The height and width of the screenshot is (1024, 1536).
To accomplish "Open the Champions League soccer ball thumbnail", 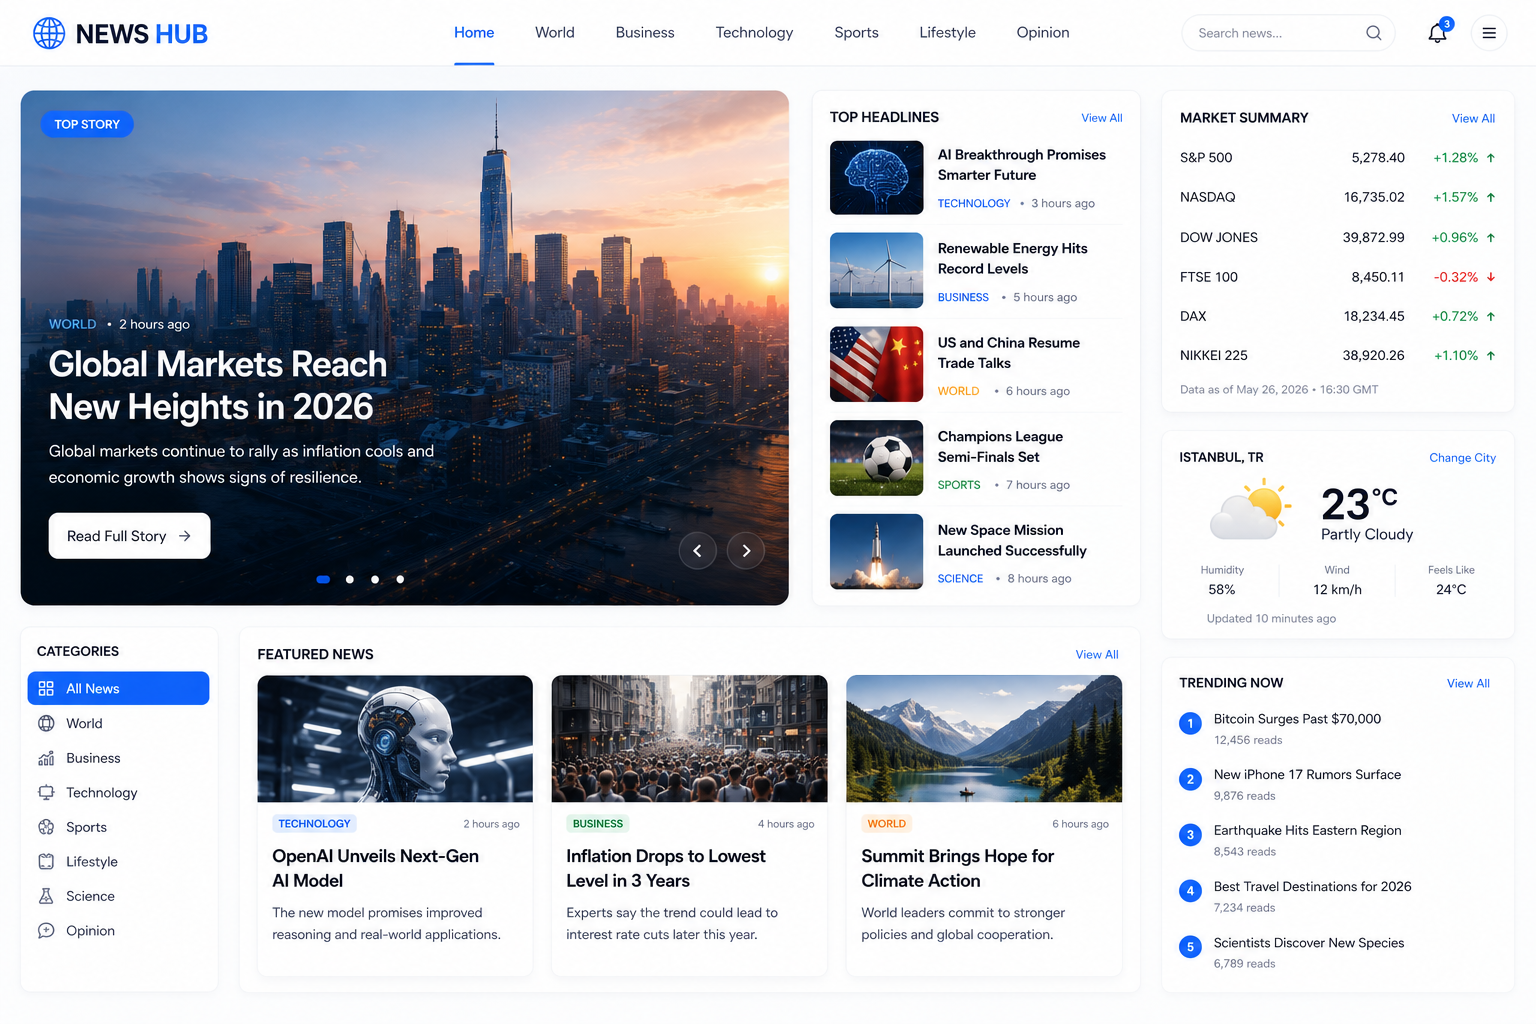I will (876, 458).
